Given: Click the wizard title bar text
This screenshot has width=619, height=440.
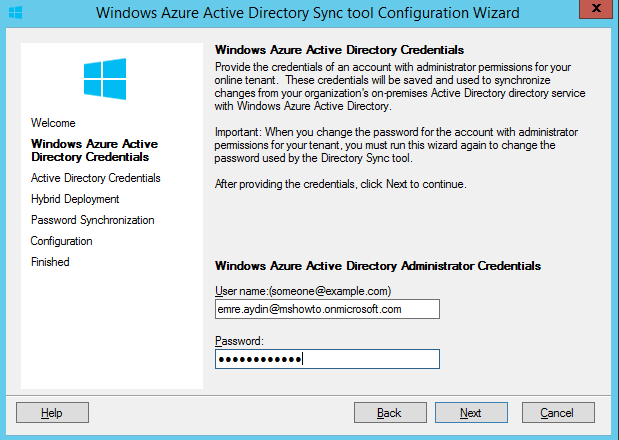Looking at the screenshot, I should tap(308, 13).
